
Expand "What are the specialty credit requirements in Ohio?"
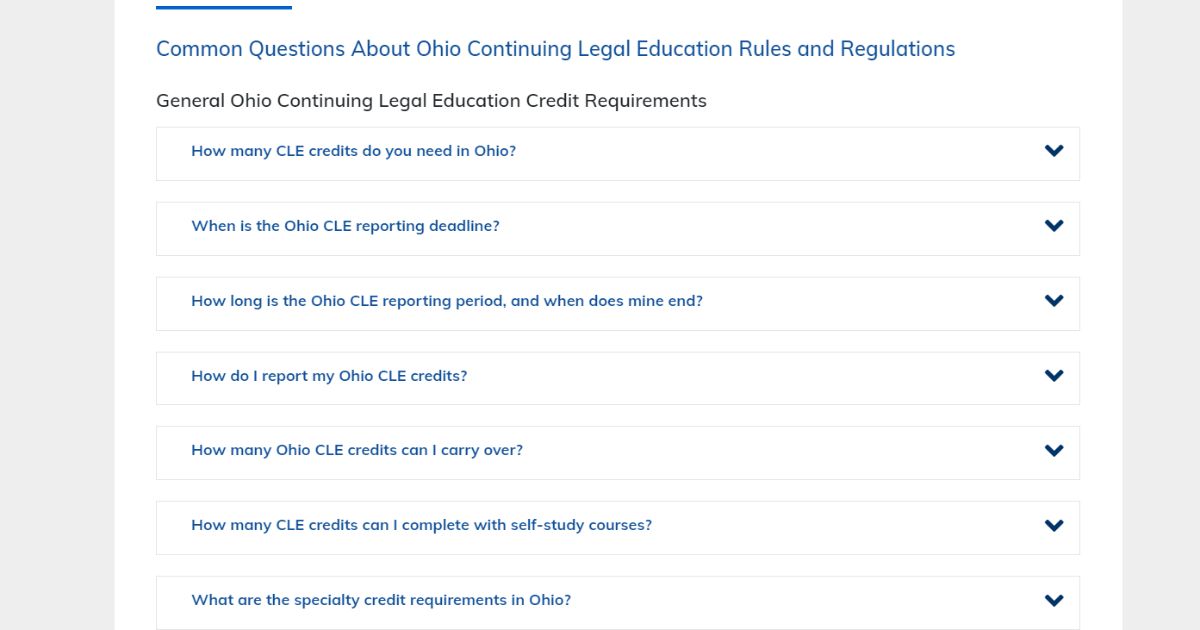click(381, 600)
